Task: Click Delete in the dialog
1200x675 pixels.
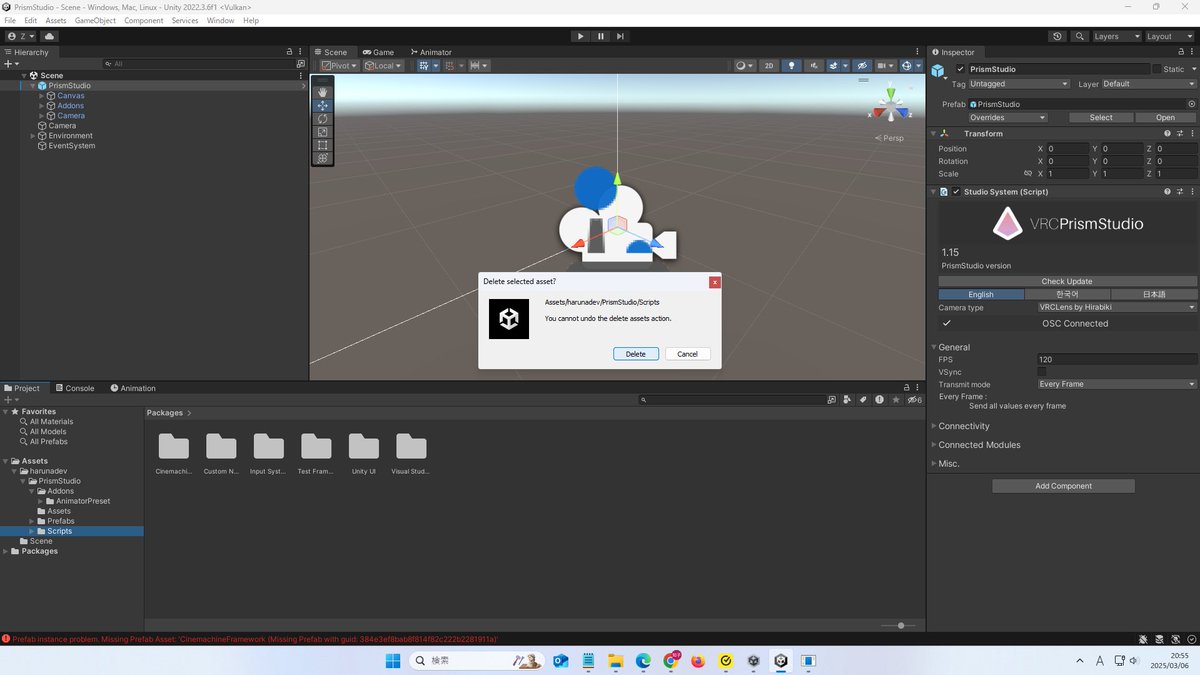Action: point(636,354)
